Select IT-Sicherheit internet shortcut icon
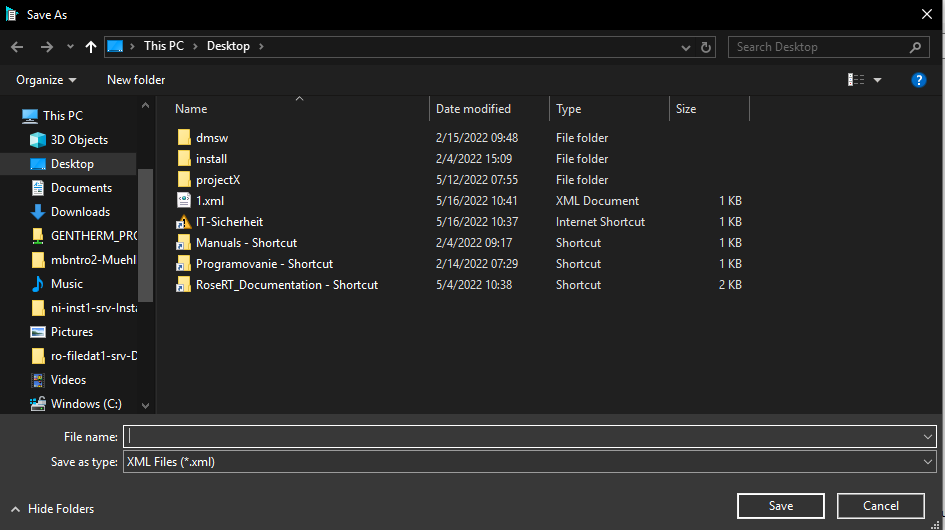Screen dimensions: 945x530 click(184, 222)
